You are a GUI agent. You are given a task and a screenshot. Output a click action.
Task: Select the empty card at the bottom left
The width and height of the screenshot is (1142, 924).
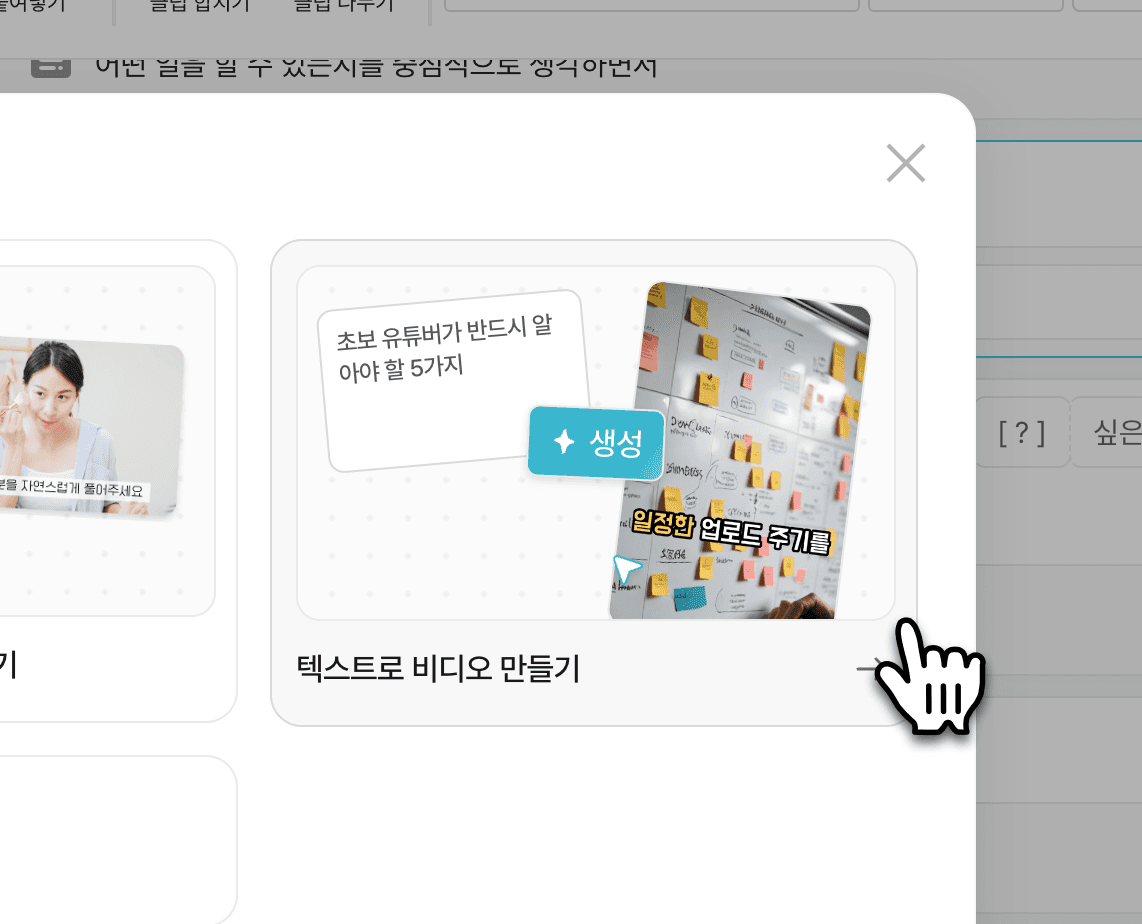click(110, 840)
